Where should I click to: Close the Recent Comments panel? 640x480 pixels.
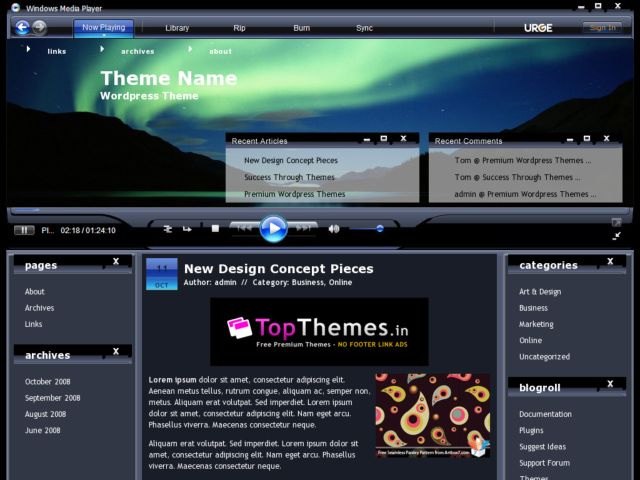[x=607, y=138]
